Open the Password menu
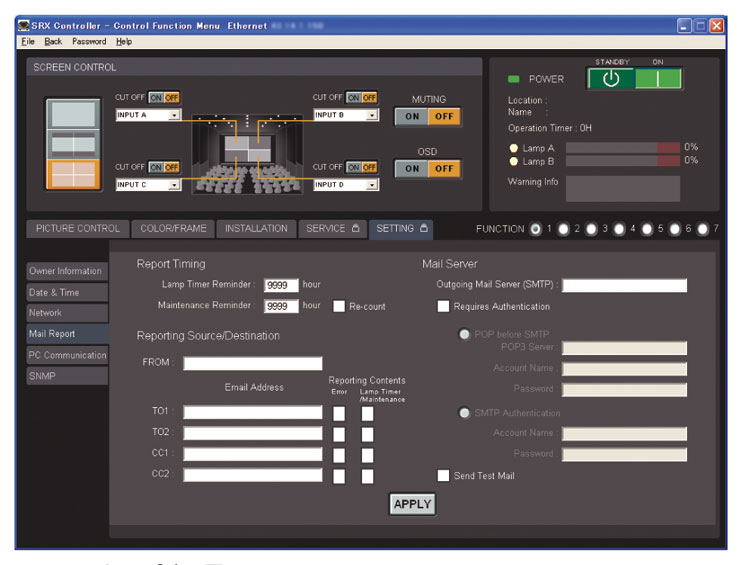 click(88, 41)
